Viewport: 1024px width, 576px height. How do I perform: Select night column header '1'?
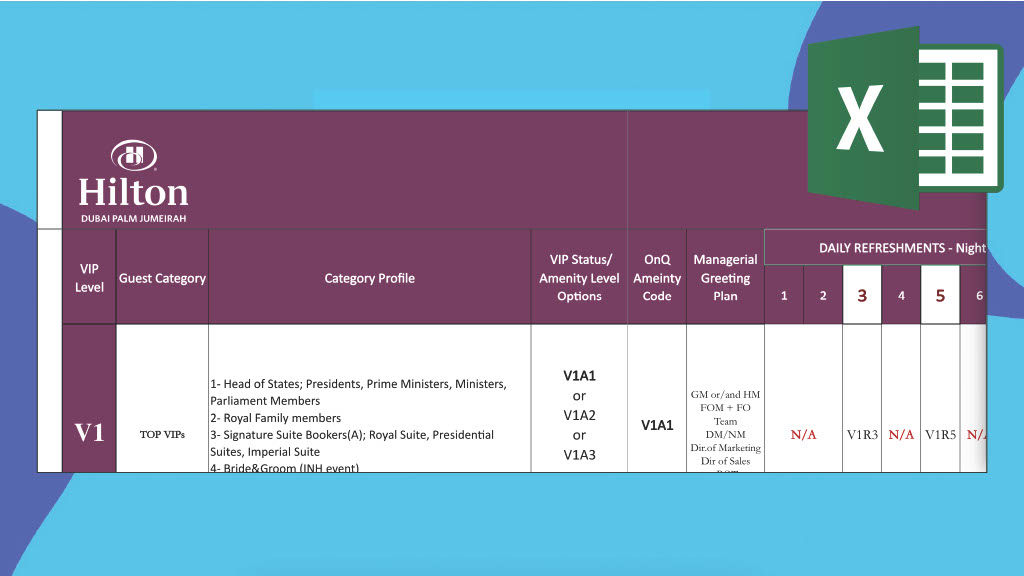784,295
